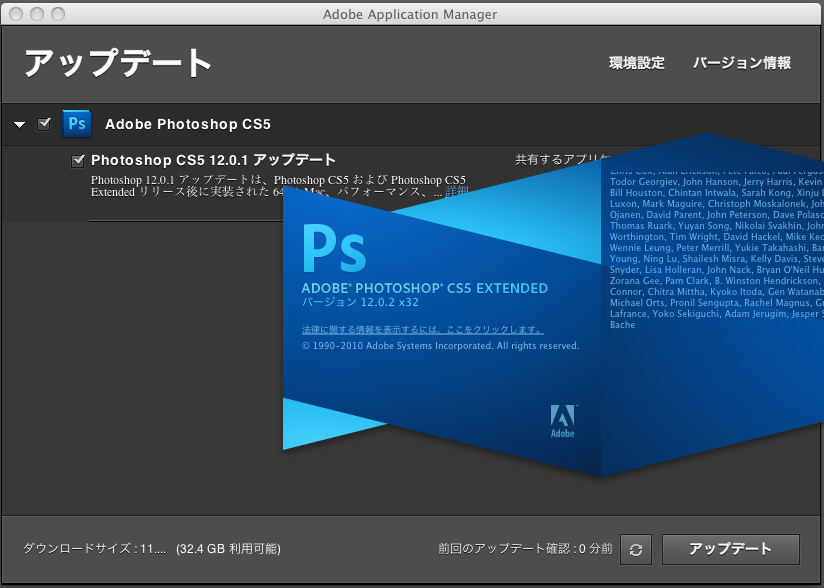Click the ダウンロードサイズ text in the footer
Image resolution: width=824 pixels, height=588 pixels.
pos(95,549)
